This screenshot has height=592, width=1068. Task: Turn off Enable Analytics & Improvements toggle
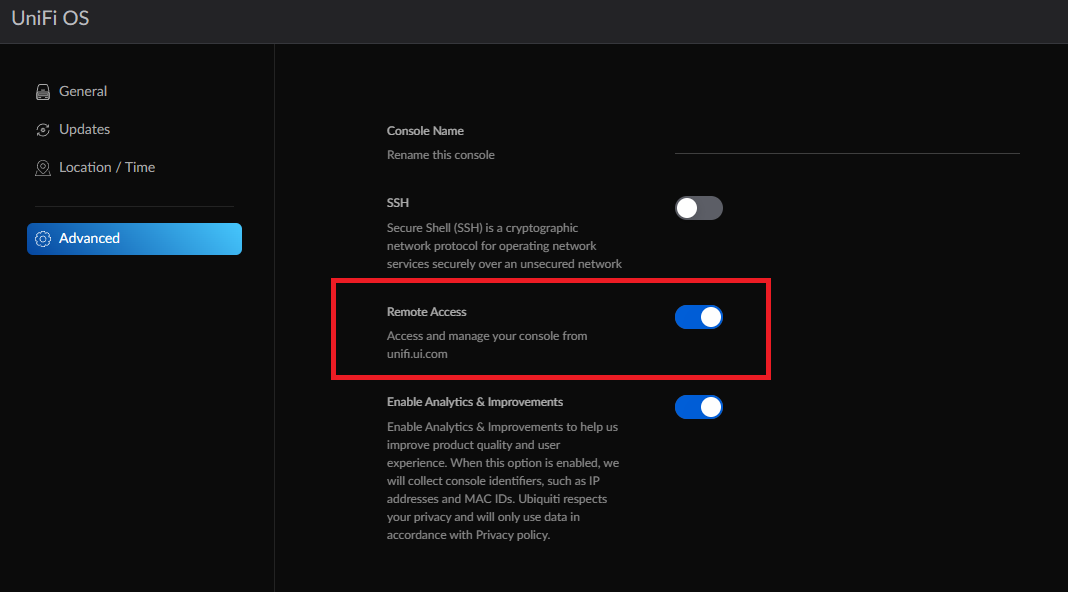[x=698, y=407]
